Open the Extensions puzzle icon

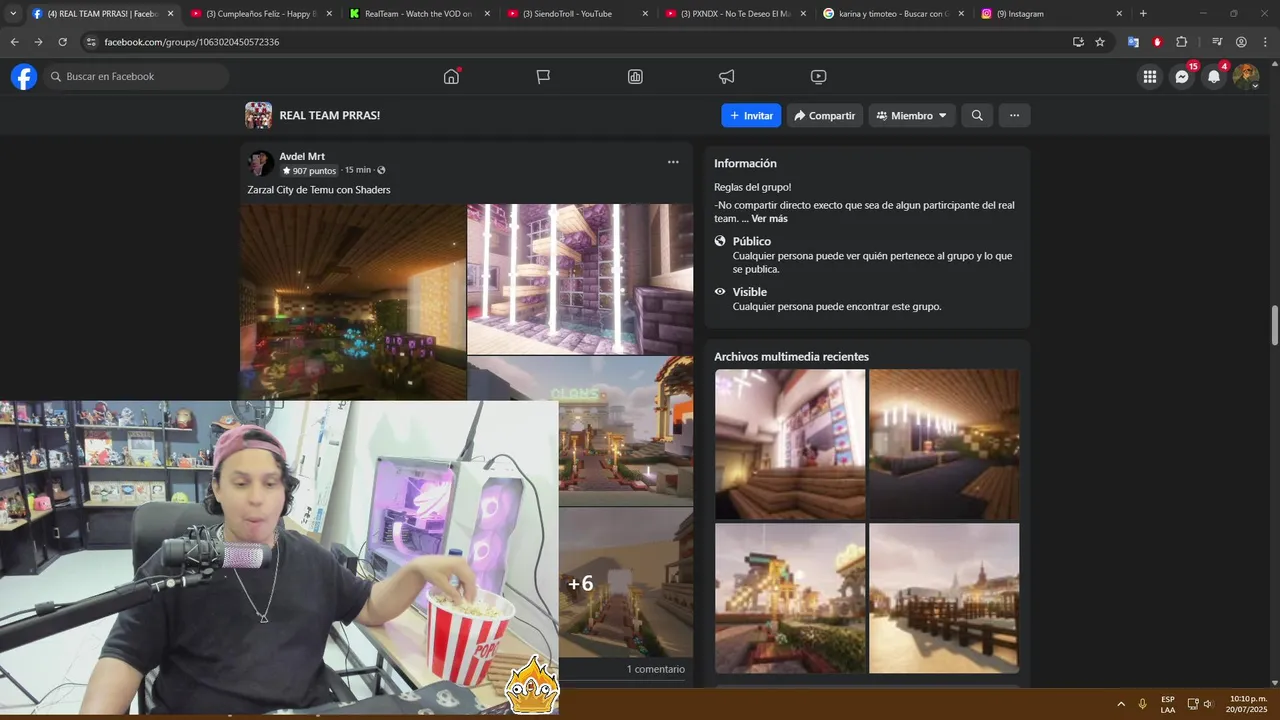point(1181,42)
